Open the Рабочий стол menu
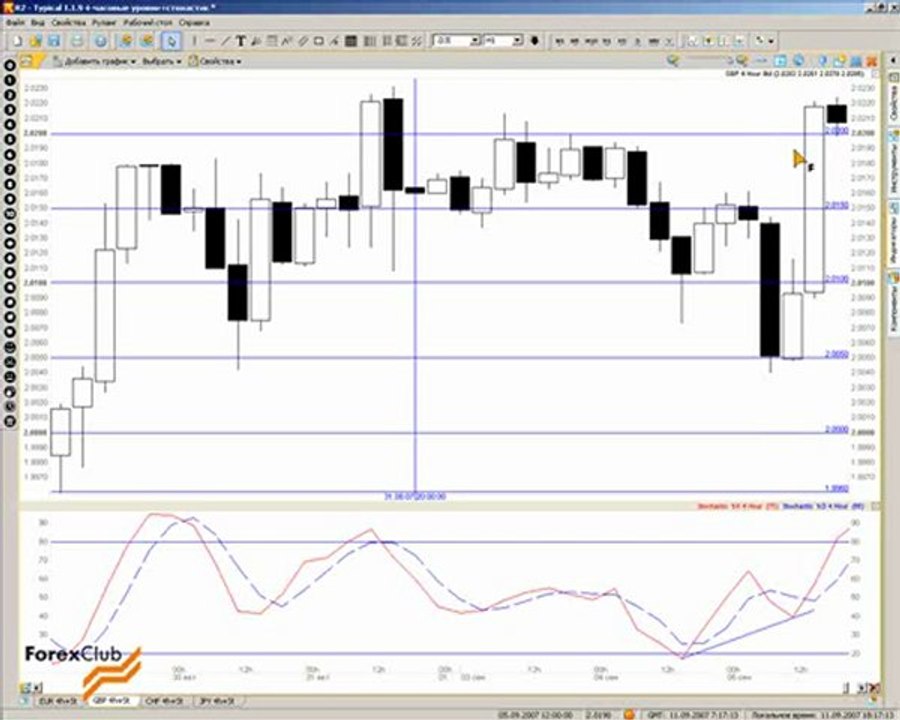900x720 pixels. 148,23
